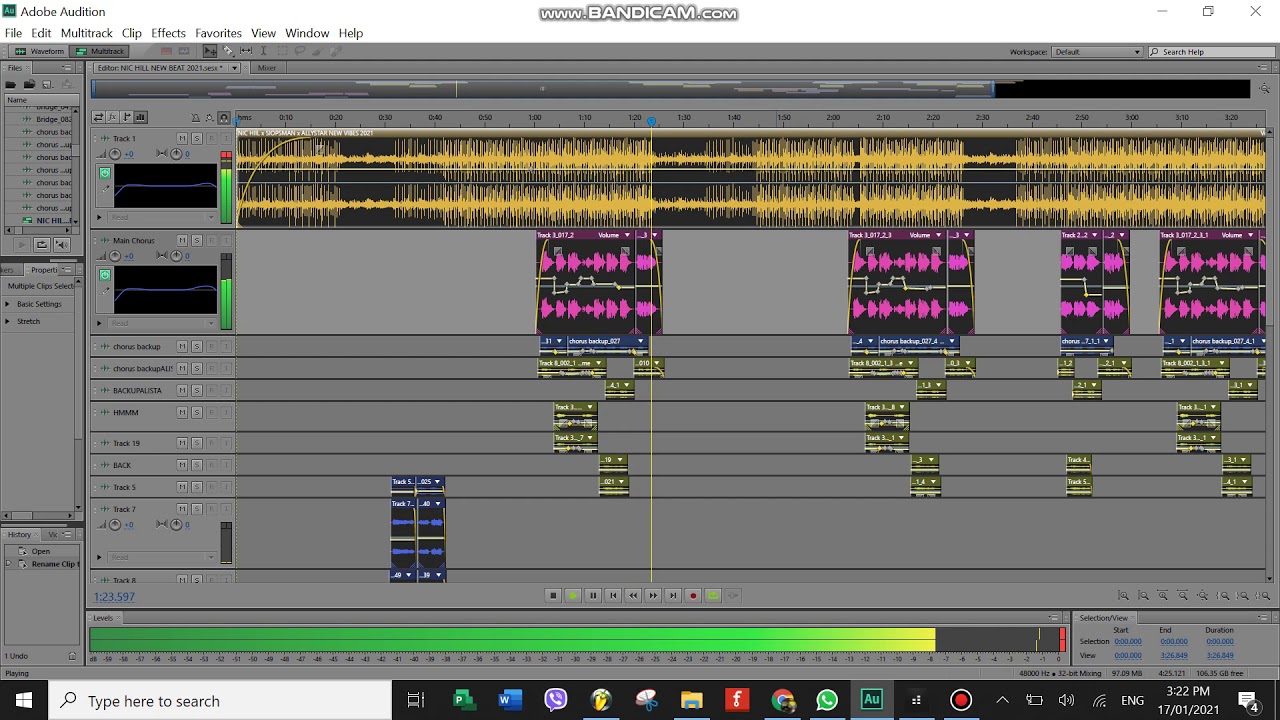
Task: Switch to the History tab
Action: click(x=20, y=535)
